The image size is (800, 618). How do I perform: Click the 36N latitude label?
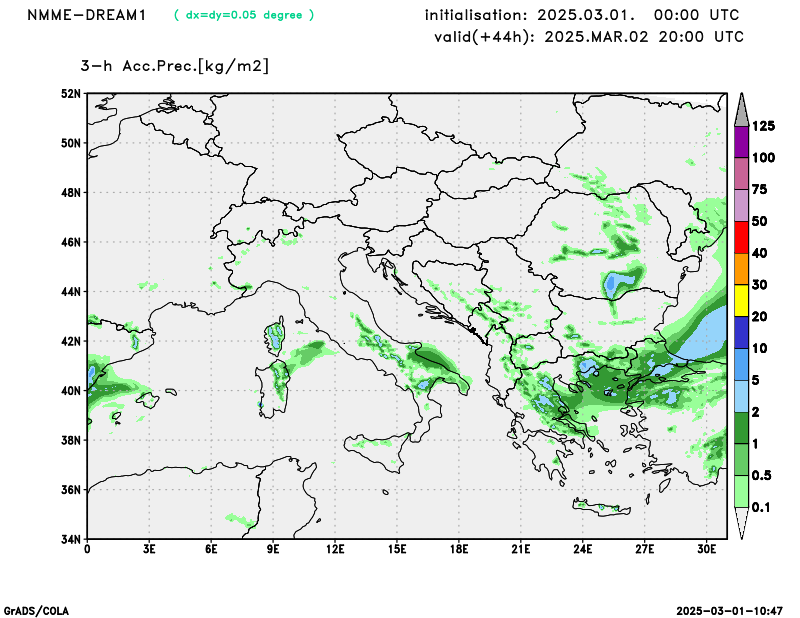71,490
